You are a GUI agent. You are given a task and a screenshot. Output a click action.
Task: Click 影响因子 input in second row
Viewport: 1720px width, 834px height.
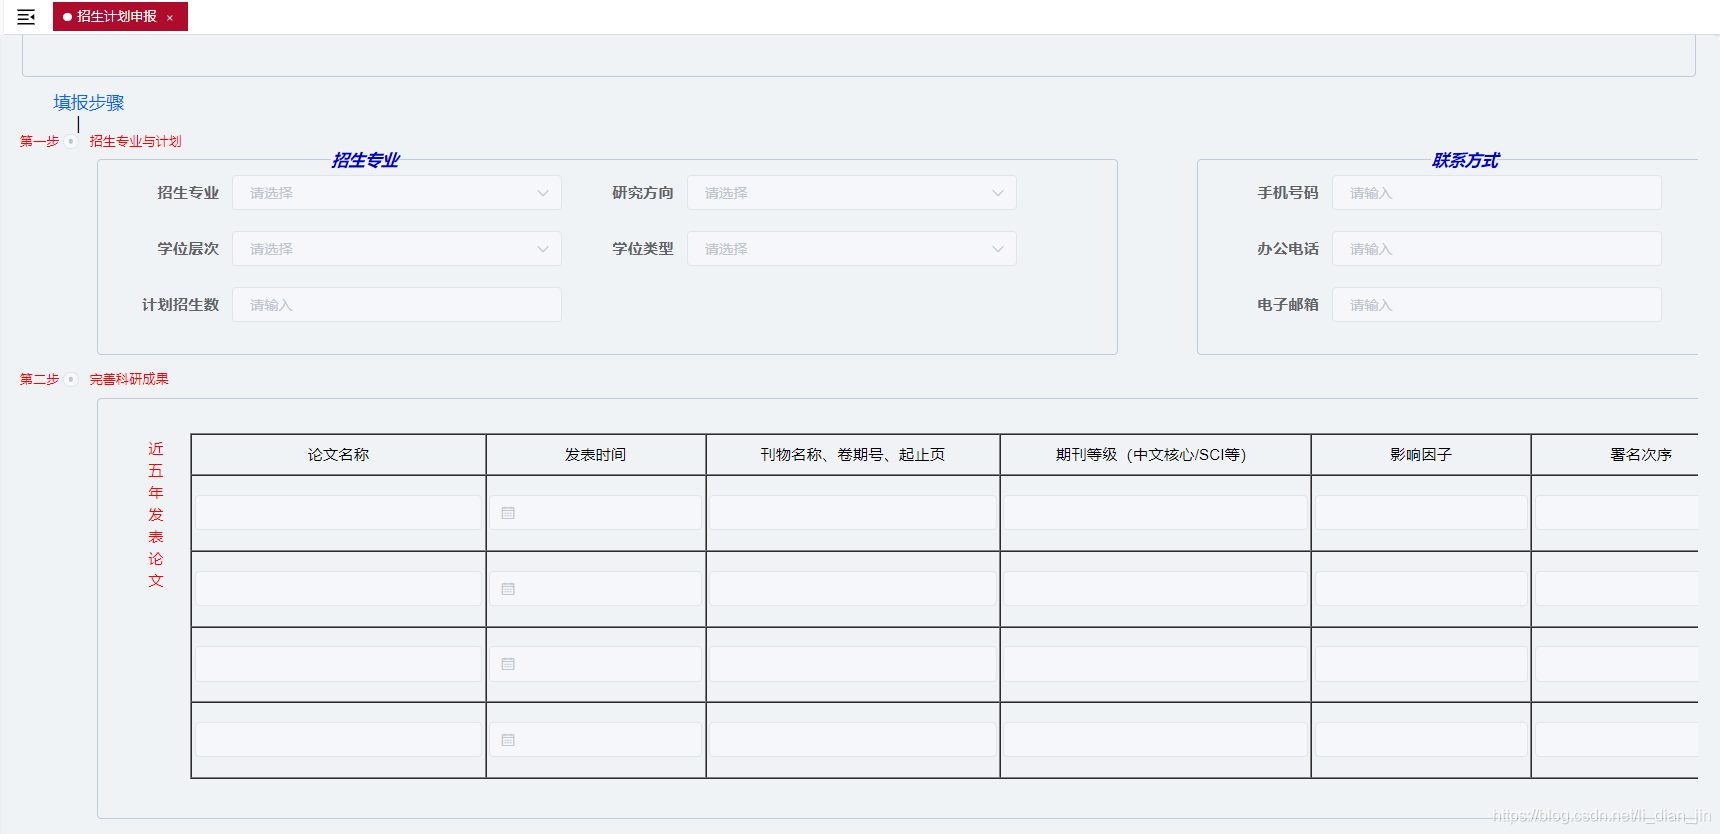[x=1421, y=589]
